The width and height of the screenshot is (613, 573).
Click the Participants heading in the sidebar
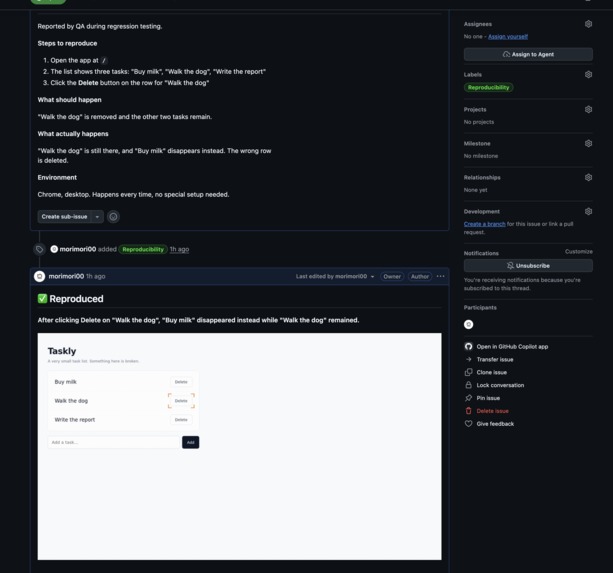tap(480, 308)
